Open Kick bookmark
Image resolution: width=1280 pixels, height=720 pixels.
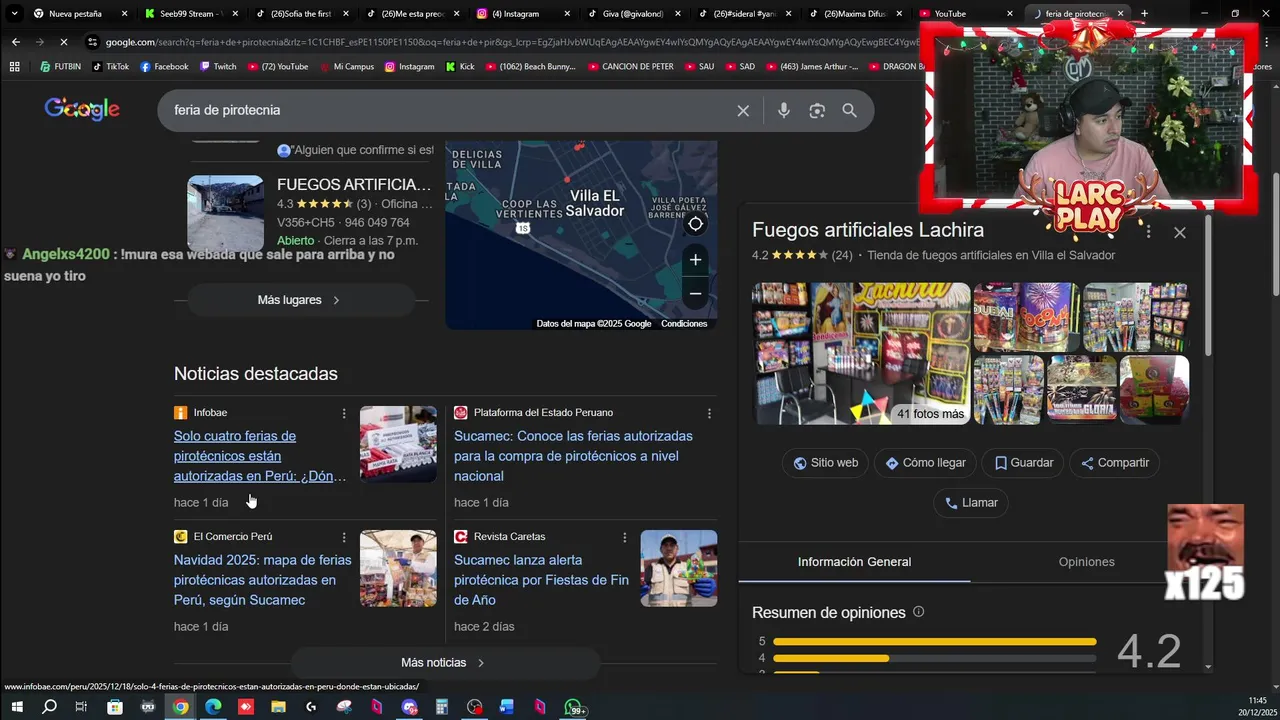pyautogui.click(x=460, y=67)
